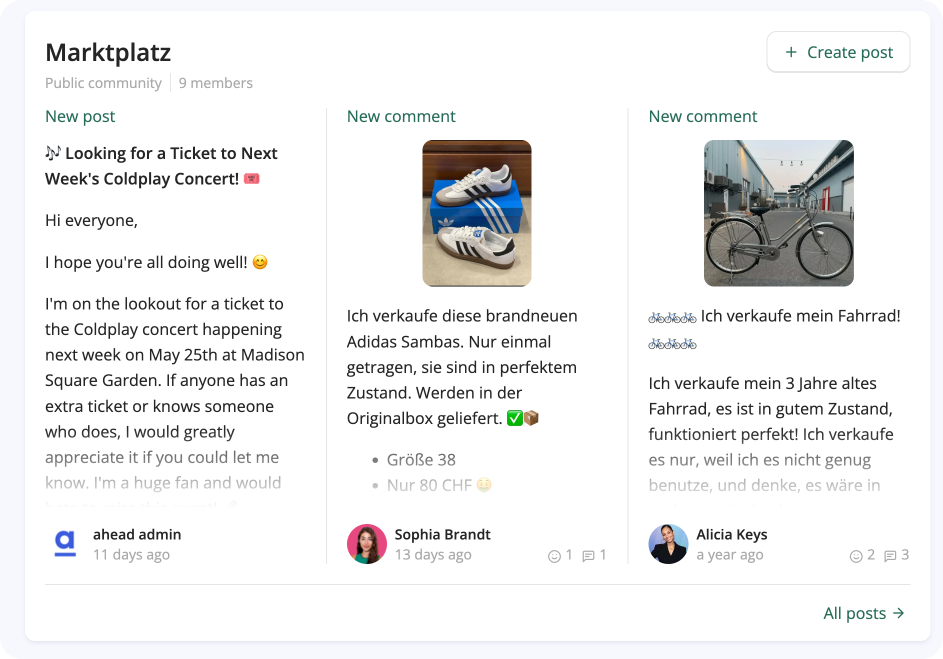The image size is (943, 659).
Task: Click the Alicia Keys author name
Action: pyautogui.click(x=732, y=535)
